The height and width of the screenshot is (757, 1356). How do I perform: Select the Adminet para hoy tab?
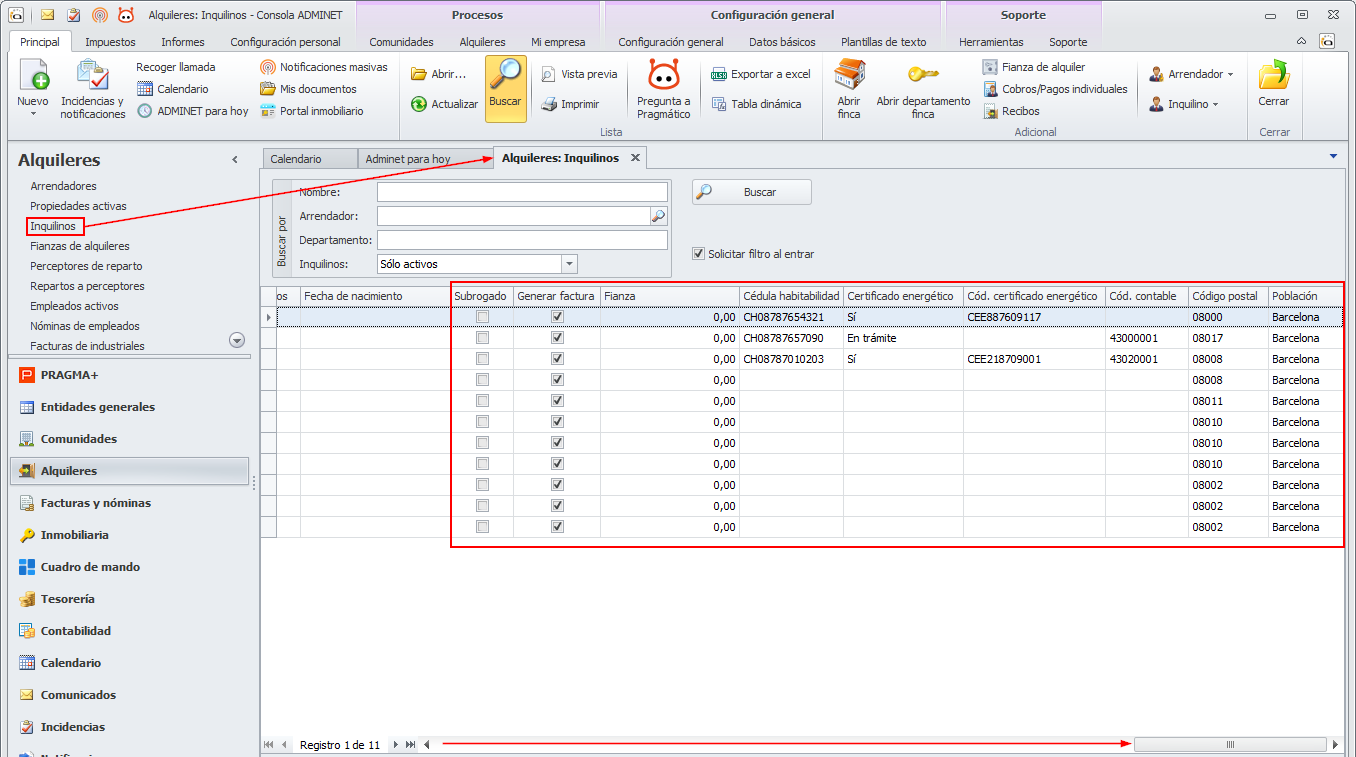(x=408, y=159)
